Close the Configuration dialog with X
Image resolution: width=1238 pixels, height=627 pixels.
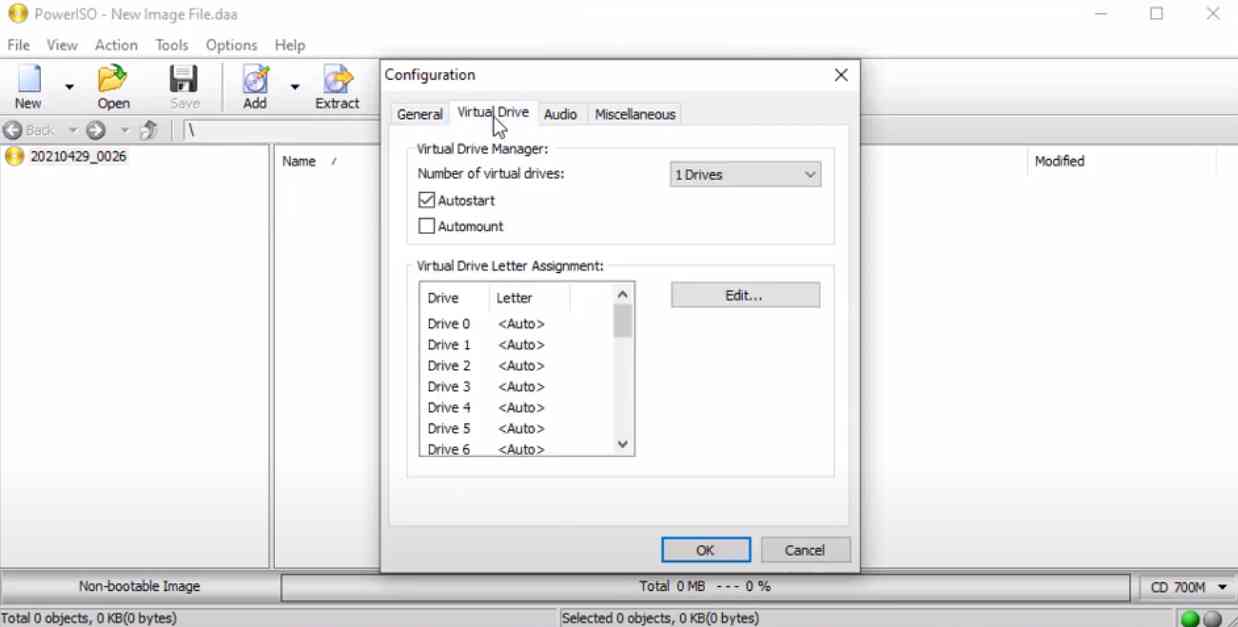(841, 75)
